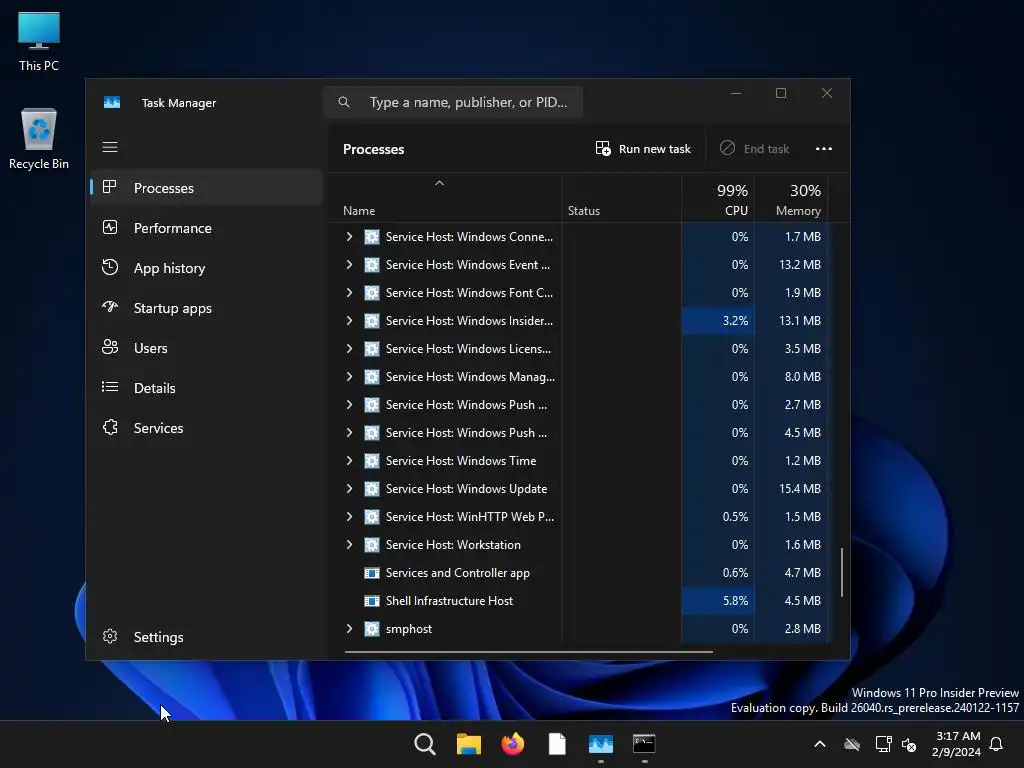Select the Shell Infrastructure Host process name

coord(449,601)
